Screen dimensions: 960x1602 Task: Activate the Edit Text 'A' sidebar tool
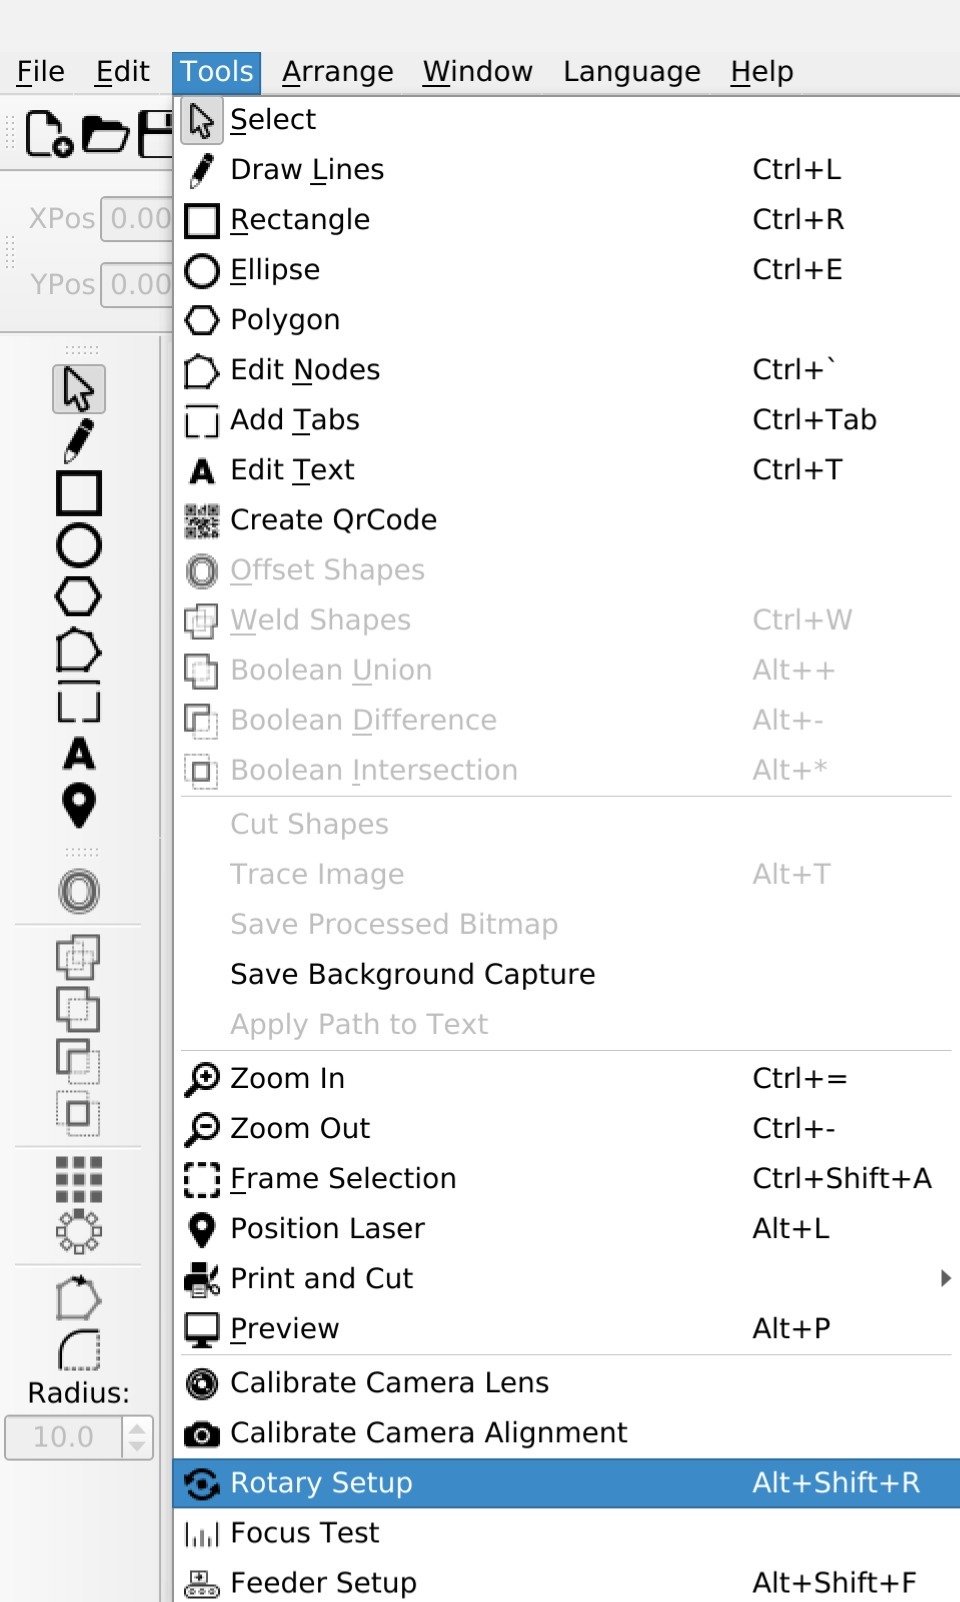[79, 753]
